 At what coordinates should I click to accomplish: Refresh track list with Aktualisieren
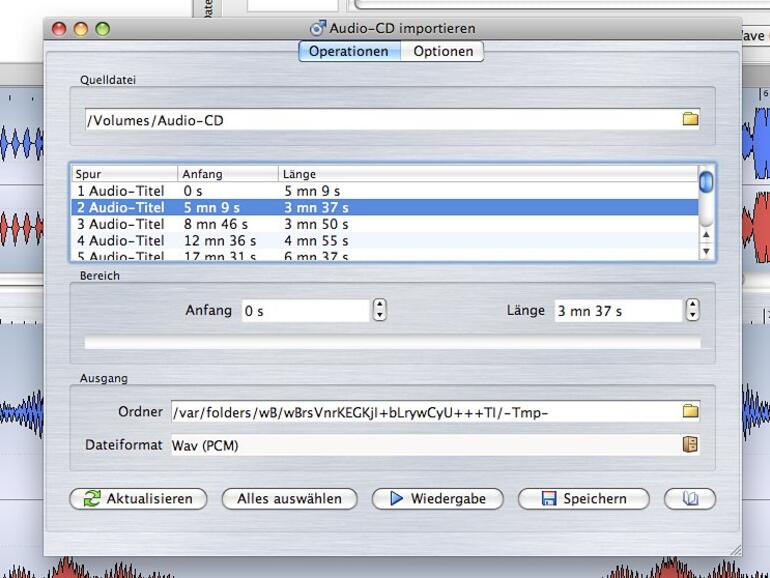click(x=138, y=499)
